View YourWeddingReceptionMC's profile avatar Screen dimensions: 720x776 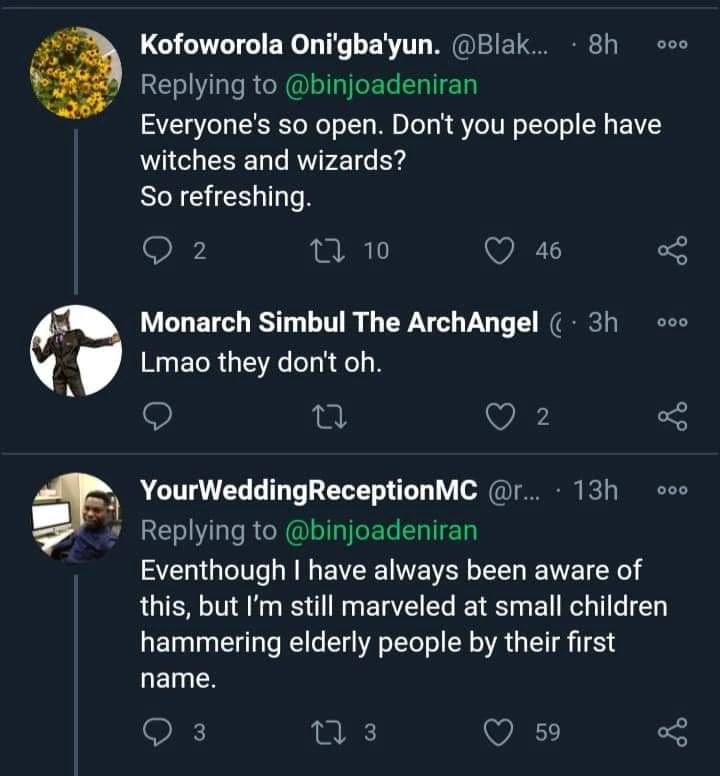76,518
